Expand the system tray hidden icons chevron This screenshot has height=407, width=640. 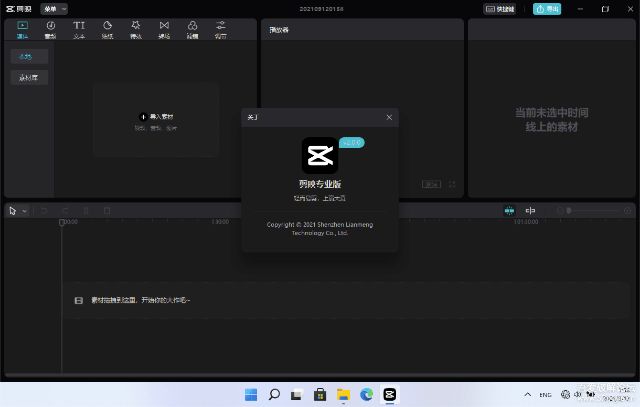click(528, 395)
